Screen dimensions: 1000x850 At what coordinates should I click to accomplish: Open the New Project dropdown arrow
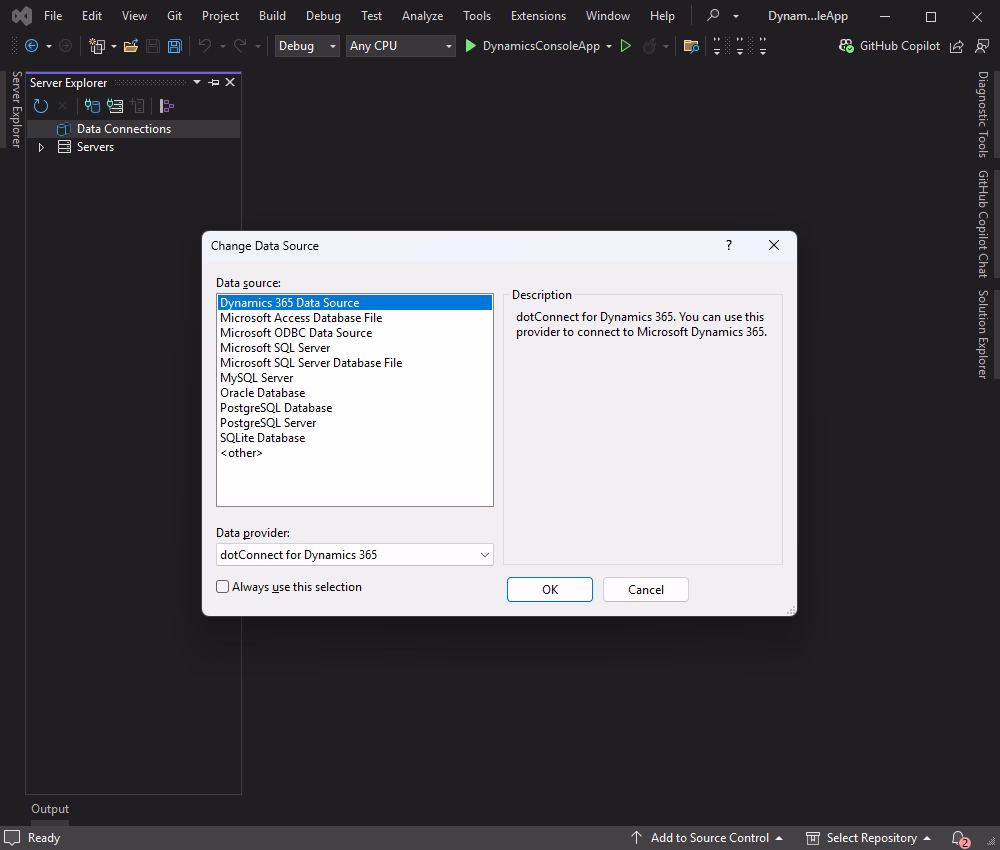(x=114, y=47)
